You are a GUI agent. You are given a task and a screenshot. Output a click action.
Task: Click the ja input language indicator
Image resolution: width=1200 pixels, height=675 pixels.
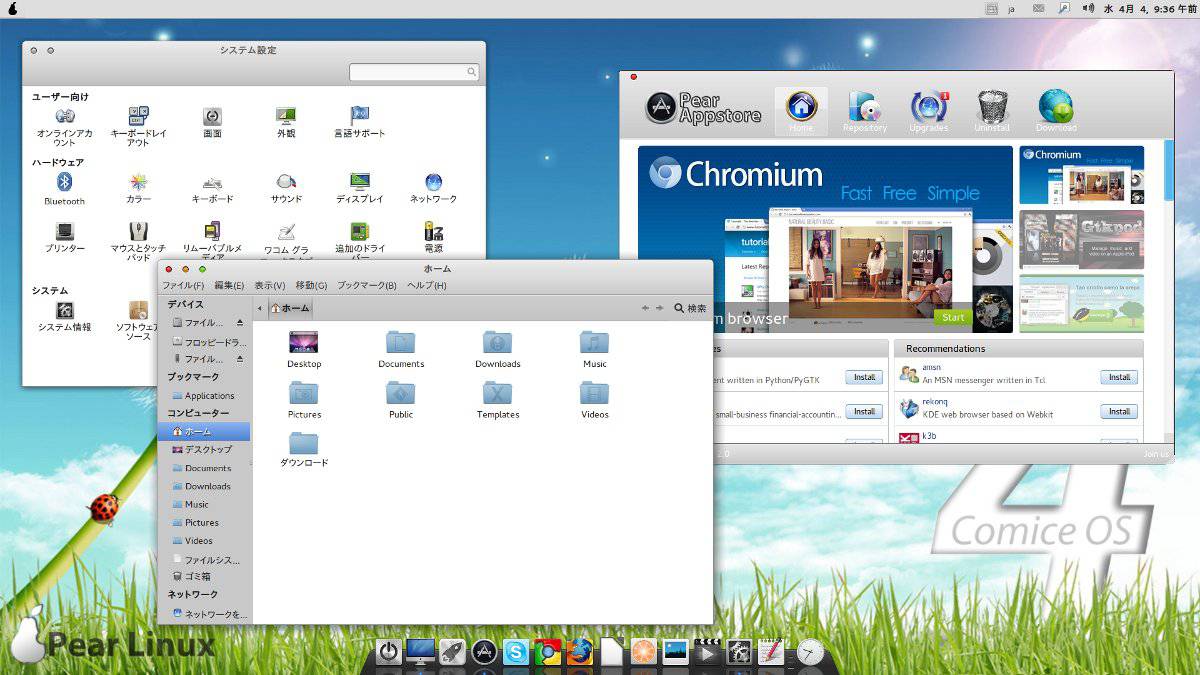(x=1012, y=8)
